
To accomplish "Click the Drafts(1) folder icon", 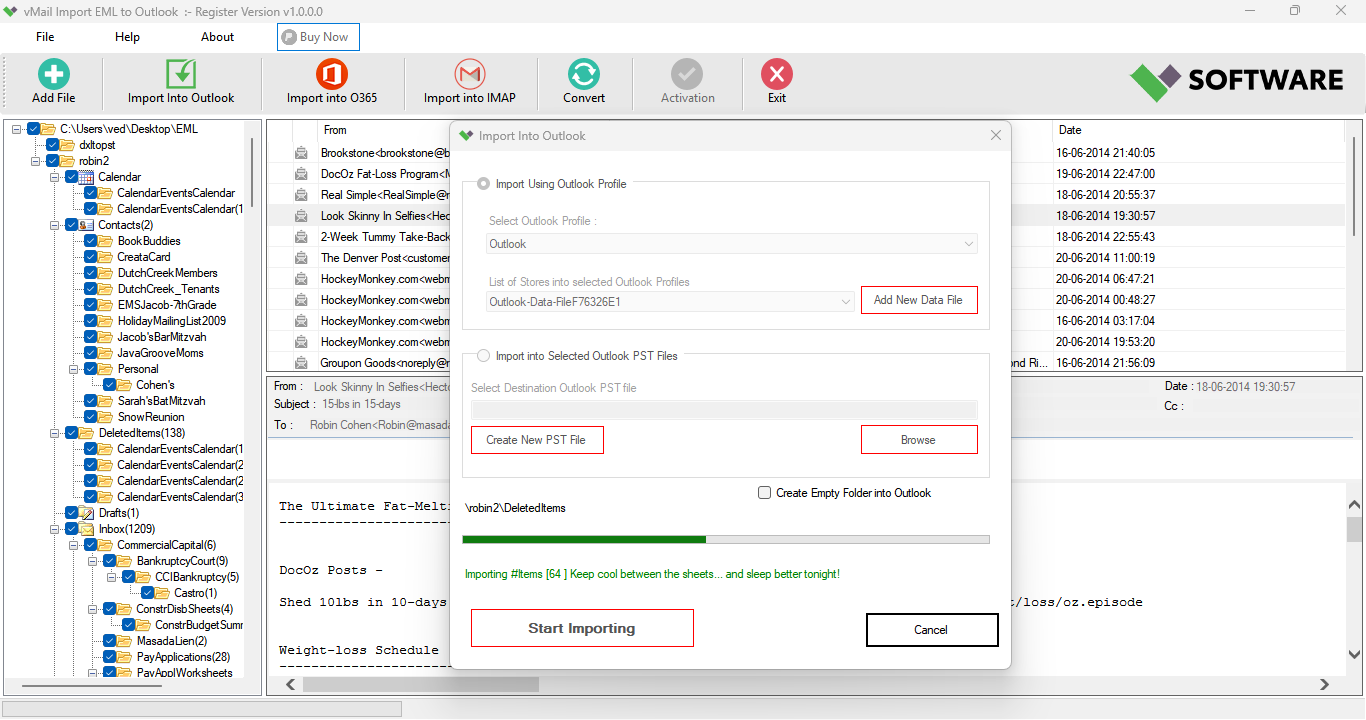I will [x=87, y=513].
